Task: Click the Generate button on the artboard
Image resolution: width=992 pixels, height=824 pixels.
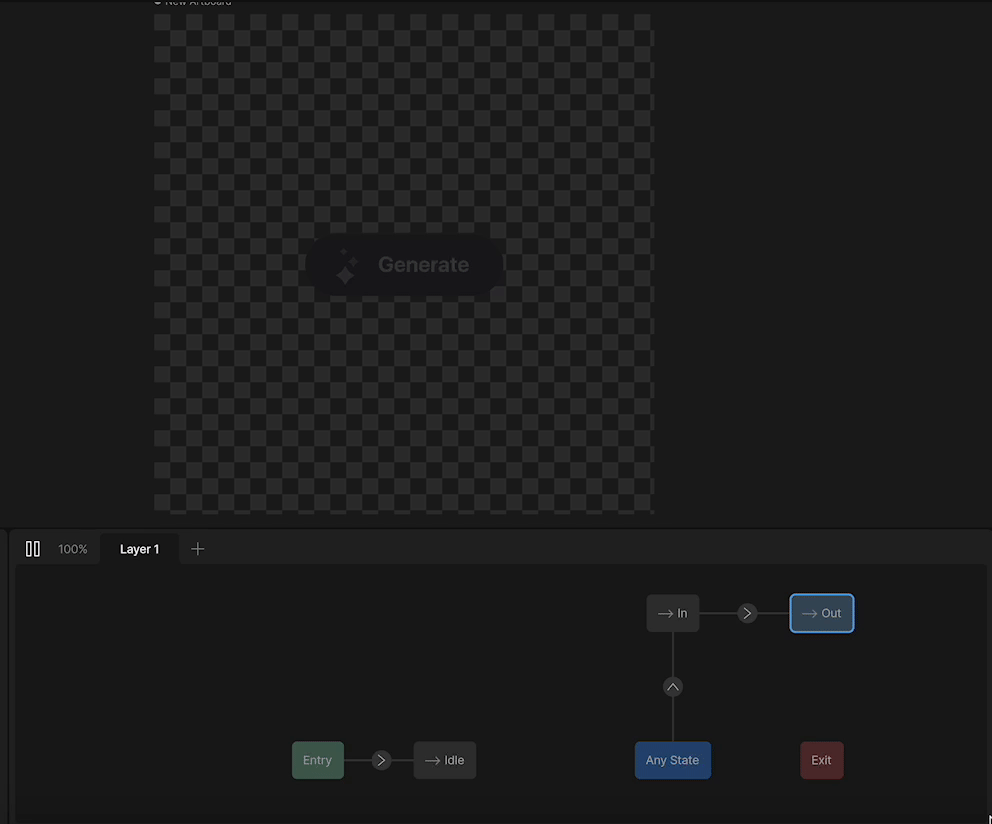Action: click(x=404, y=265)
